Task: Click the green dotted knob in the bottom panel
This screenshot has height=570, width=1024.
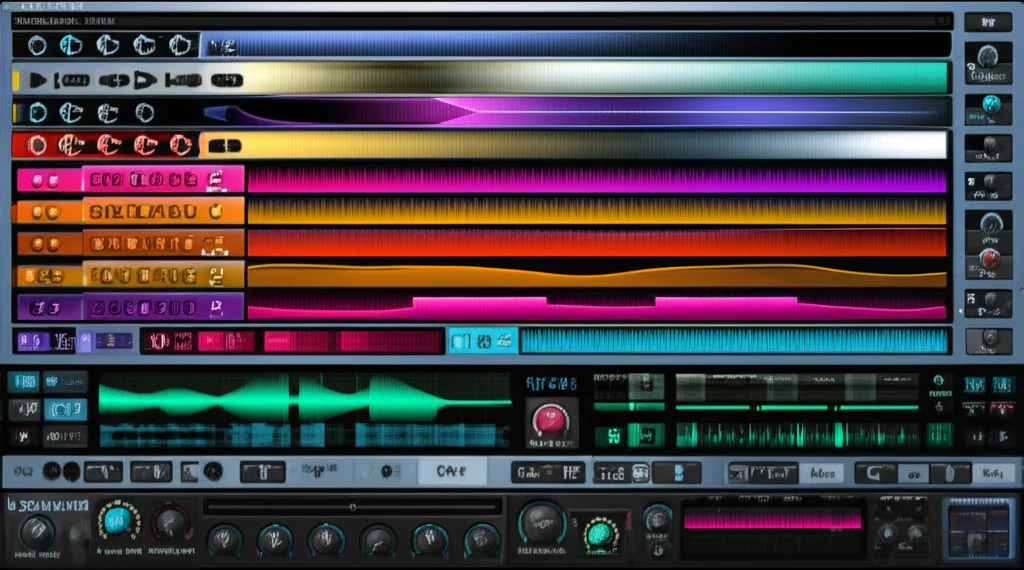Action: [601, 534]
